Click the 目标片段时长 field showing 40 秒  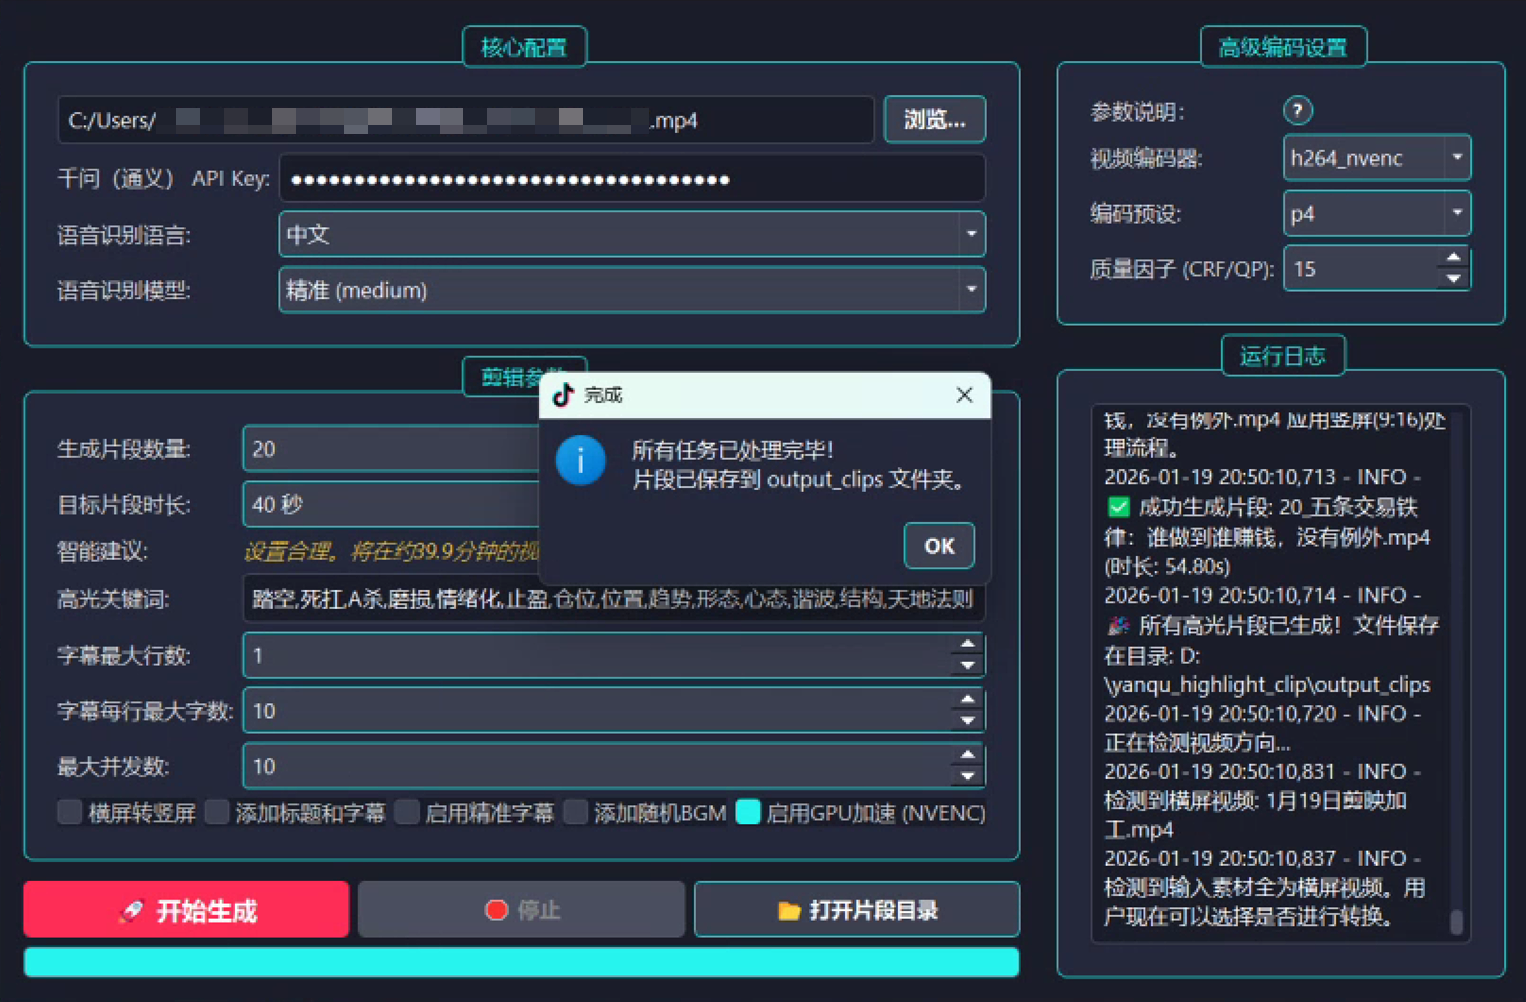(x=392, y=504)
